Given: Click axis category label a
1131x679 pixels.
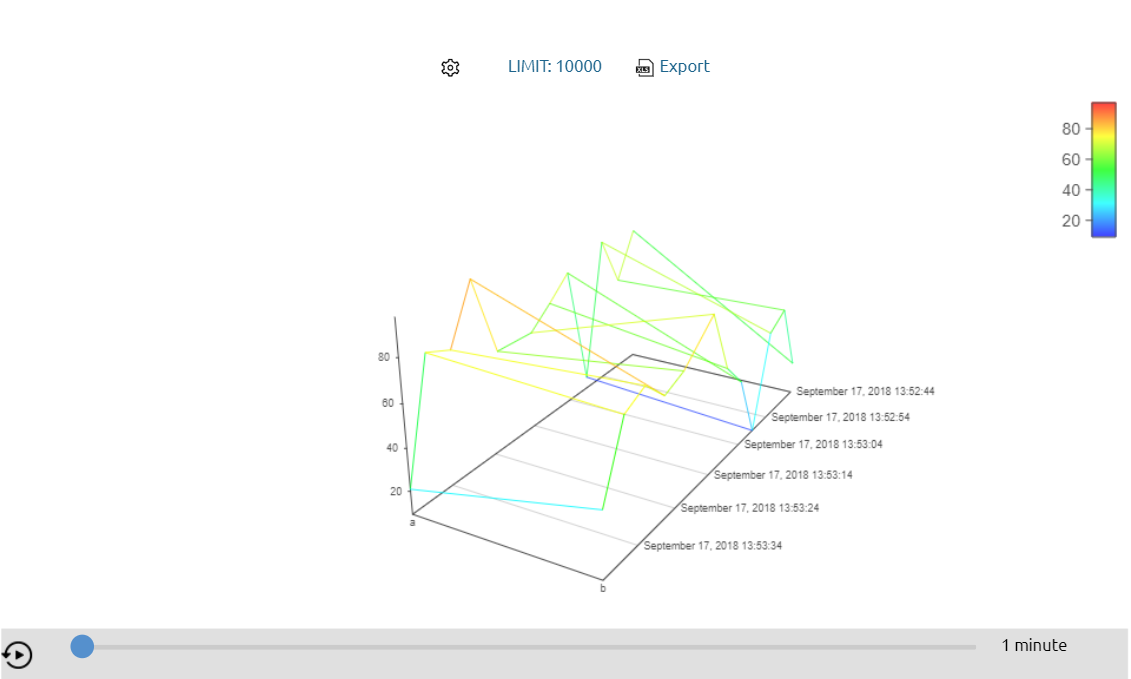Looking at the screenshot, I should coord(413,522).
